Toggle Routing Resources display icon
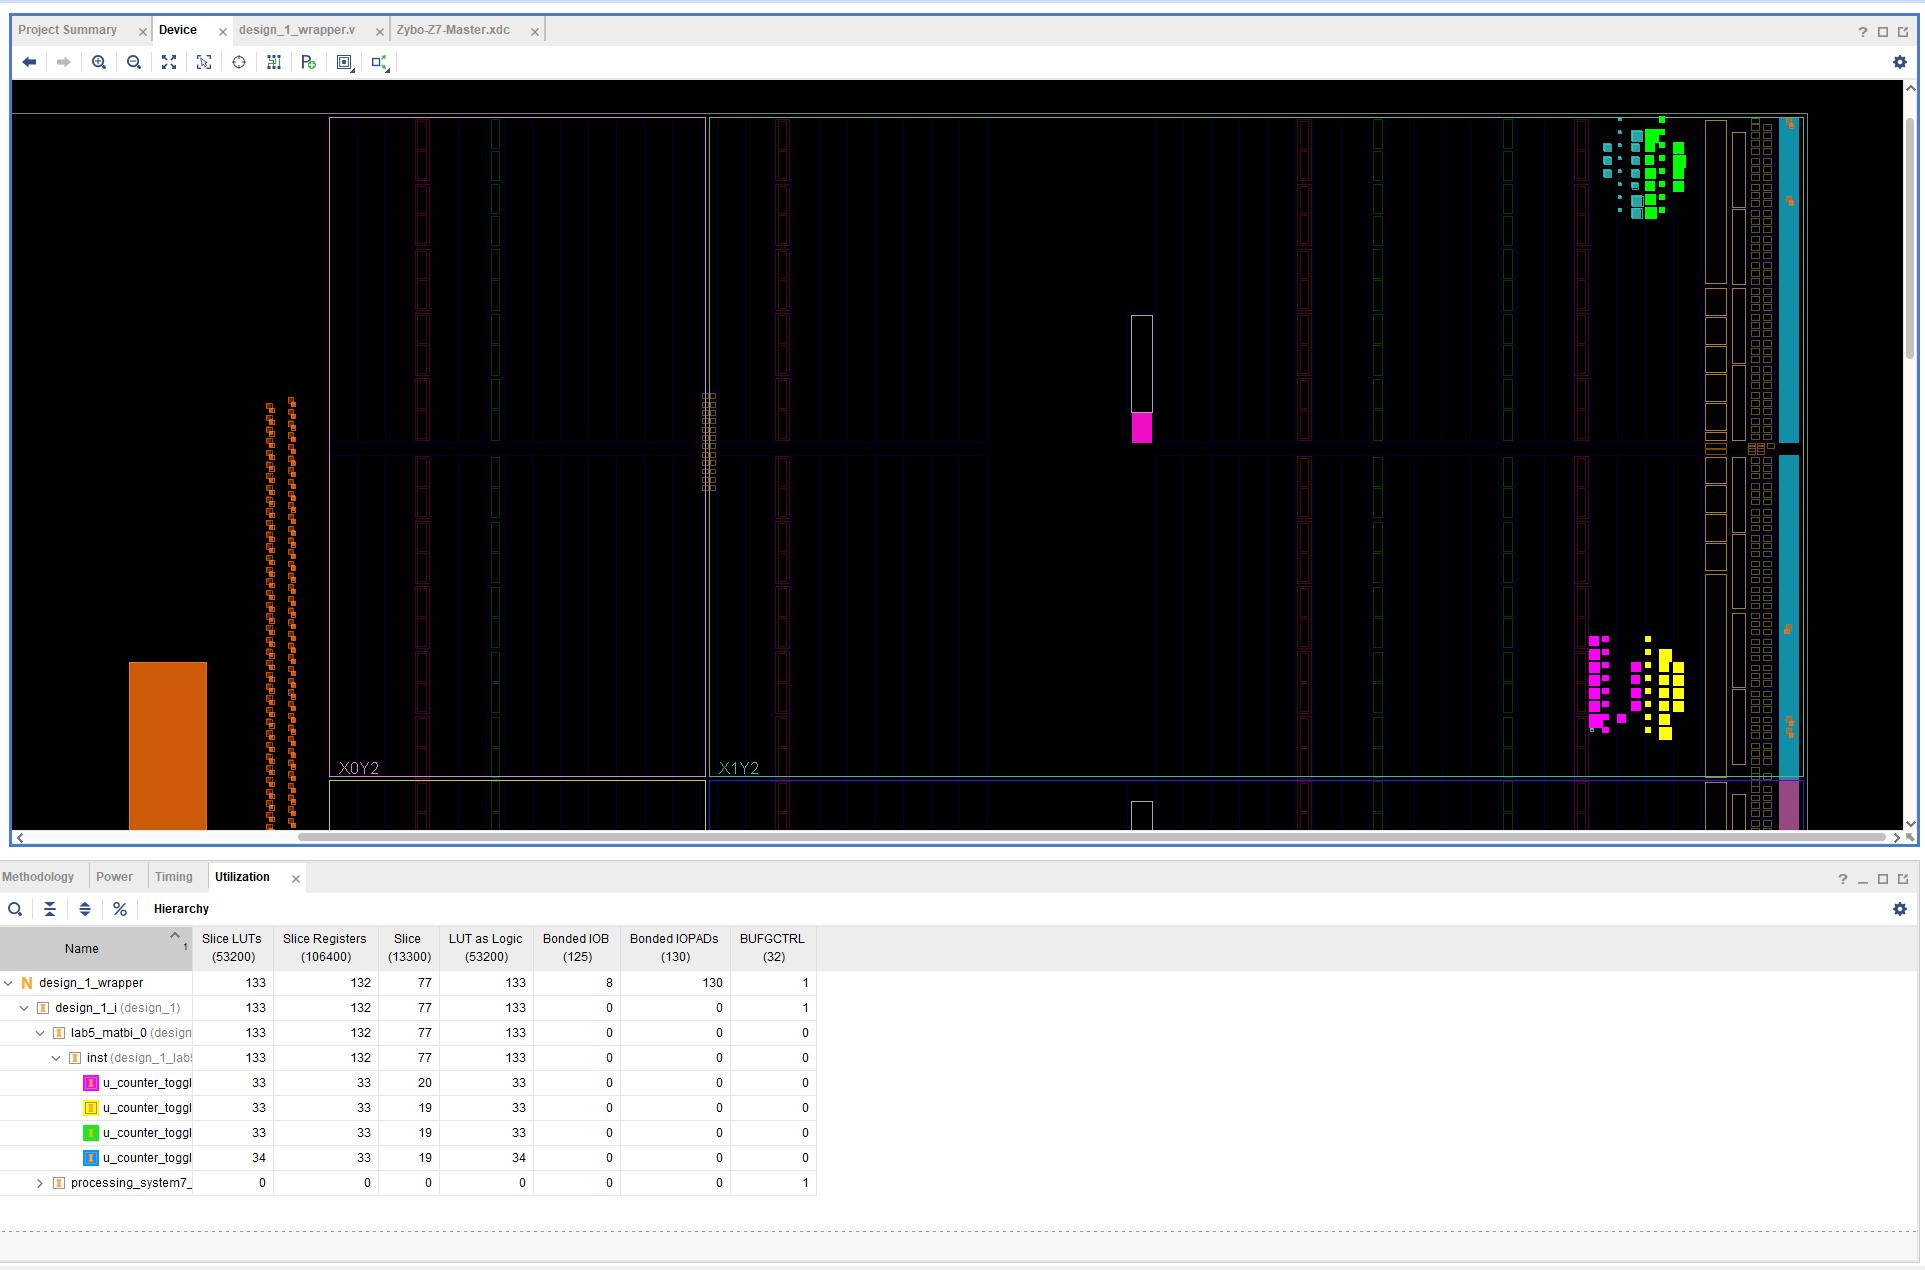 click(x=274, y=62)
